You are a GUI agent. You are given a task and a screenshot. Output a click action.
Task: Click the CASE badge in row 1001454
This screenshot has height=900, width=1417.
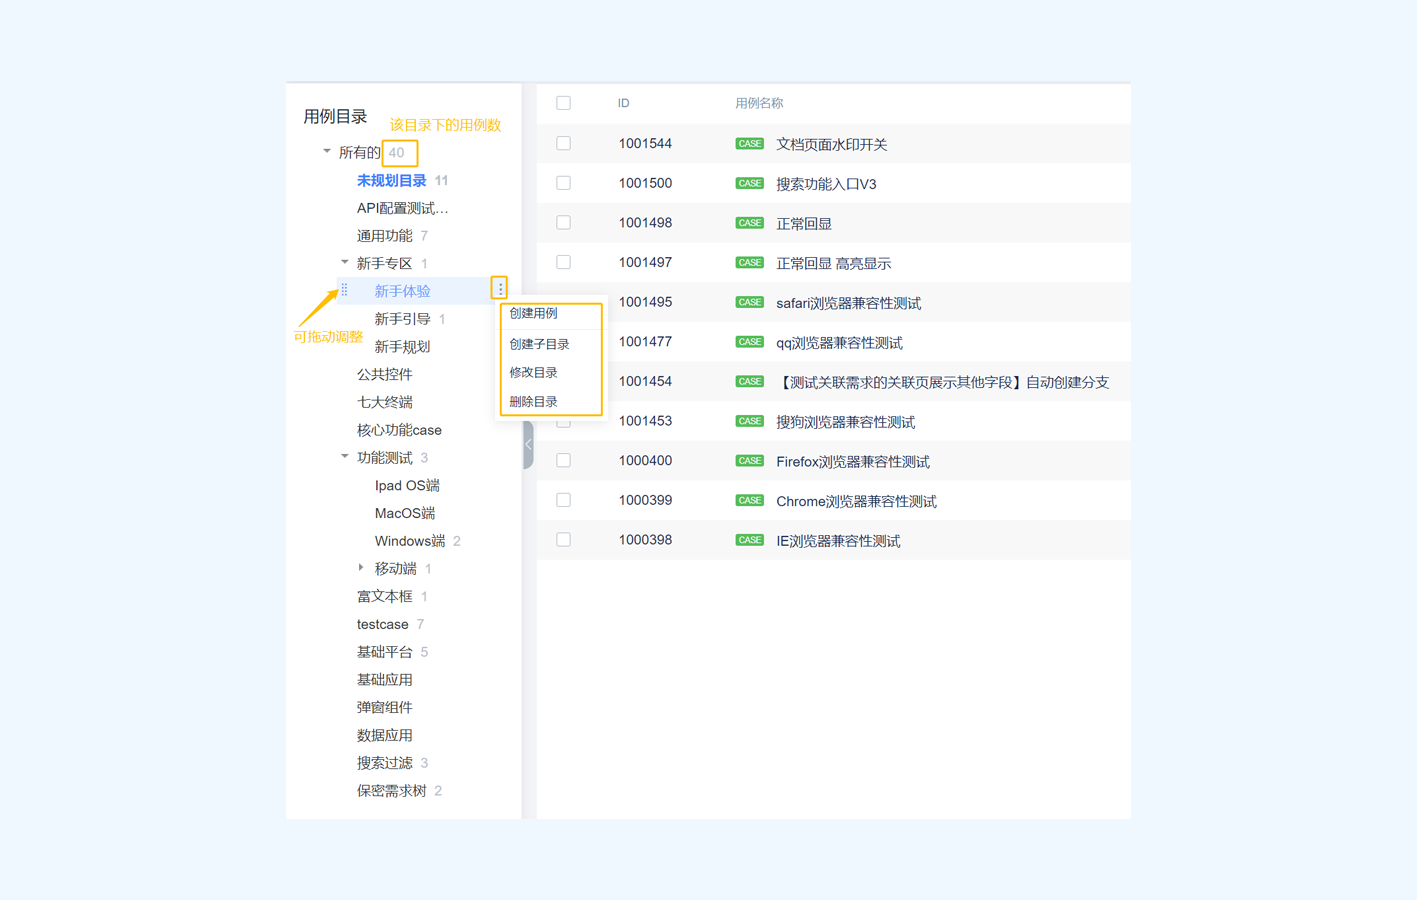749,382
